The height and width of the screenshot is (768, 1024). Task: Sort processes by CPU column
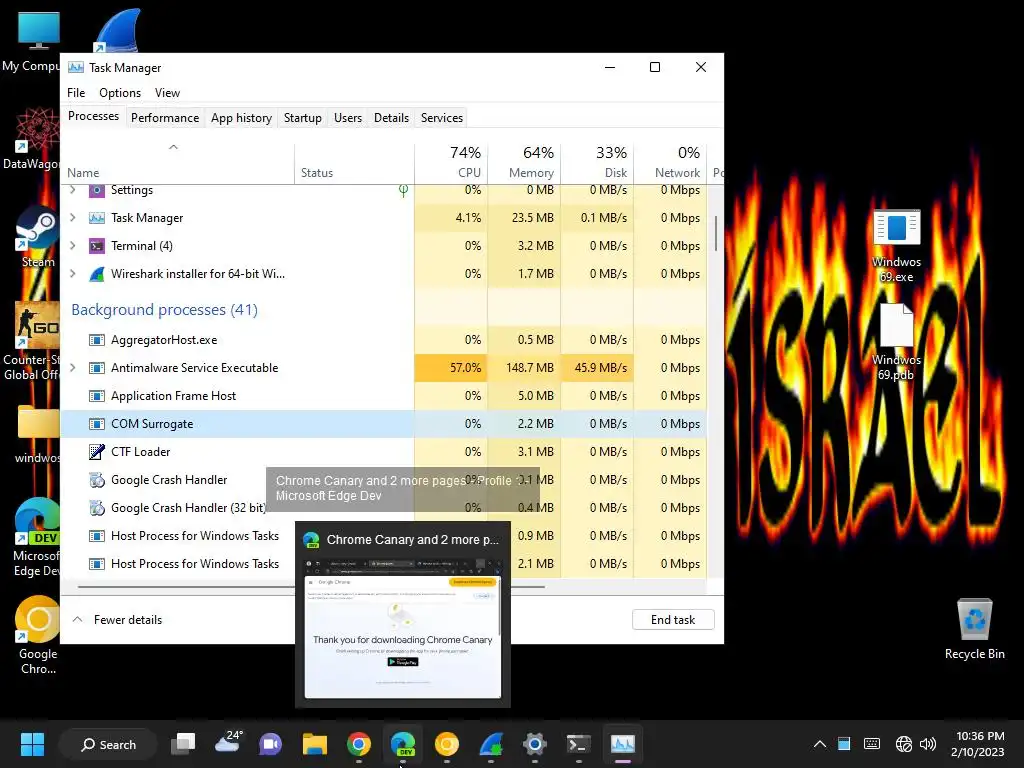[451, 162]
